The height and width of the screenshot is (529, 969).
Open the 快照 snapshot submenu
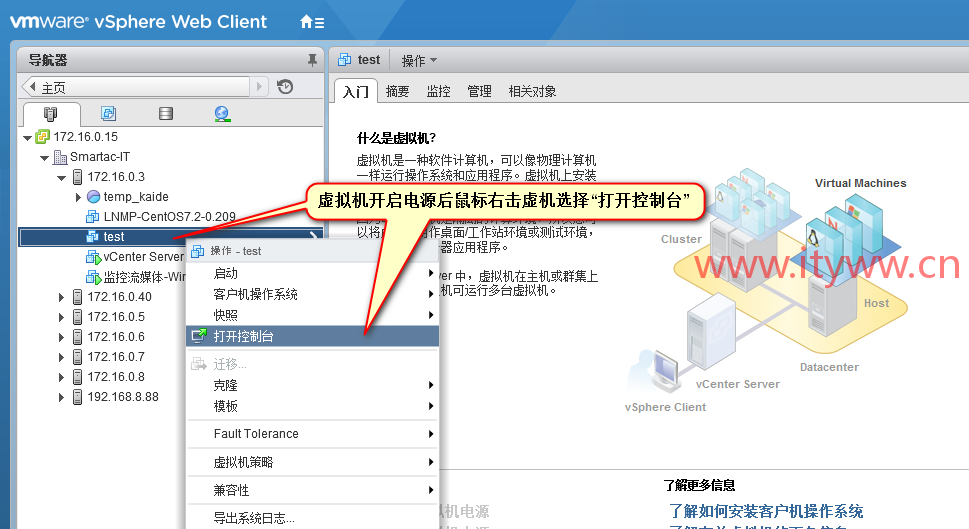point(313,315)
